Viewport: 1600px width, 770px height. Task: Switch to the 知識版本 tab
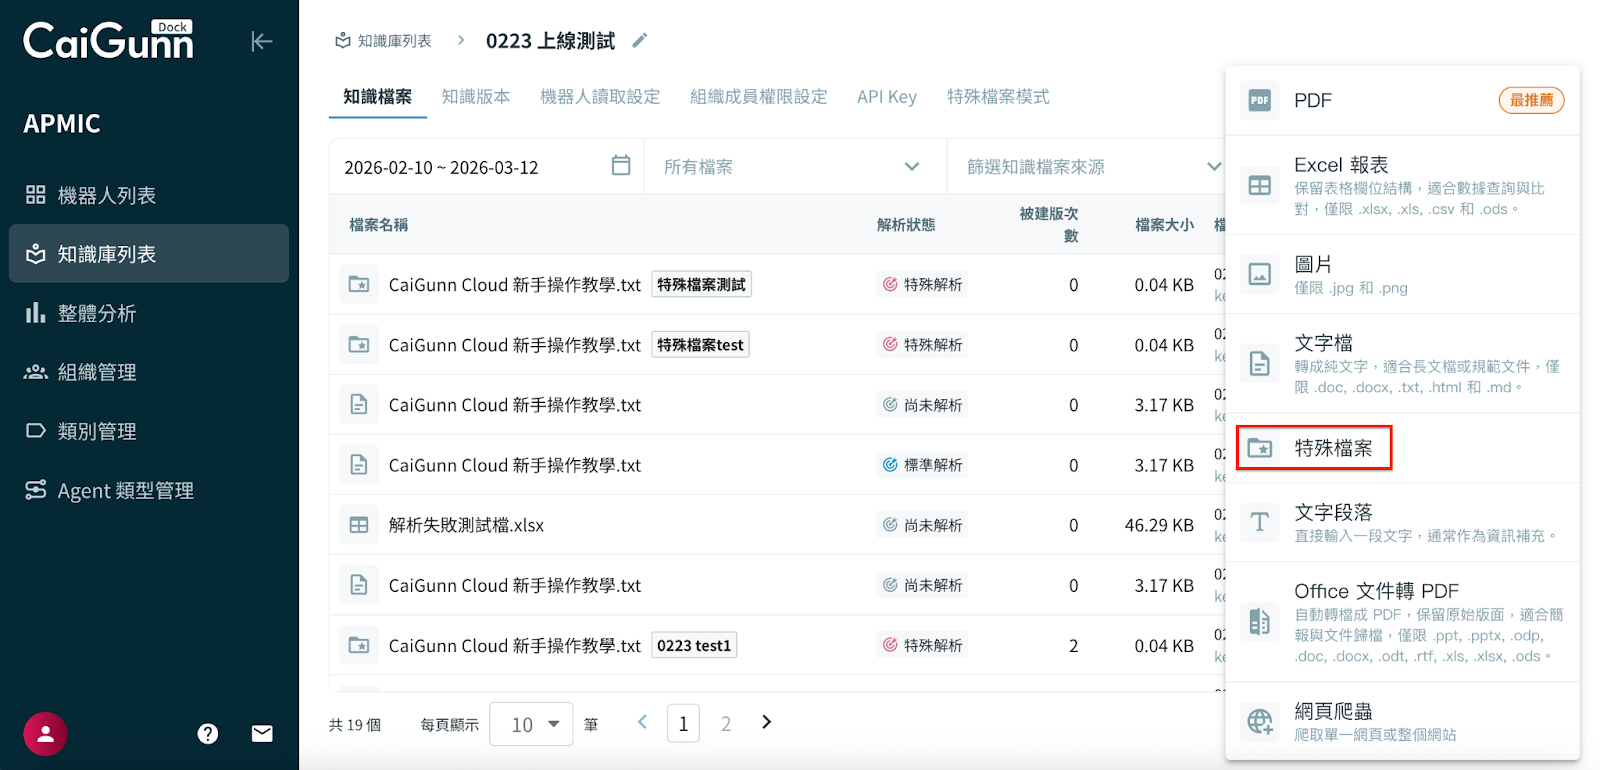click(x=476, y=97)
